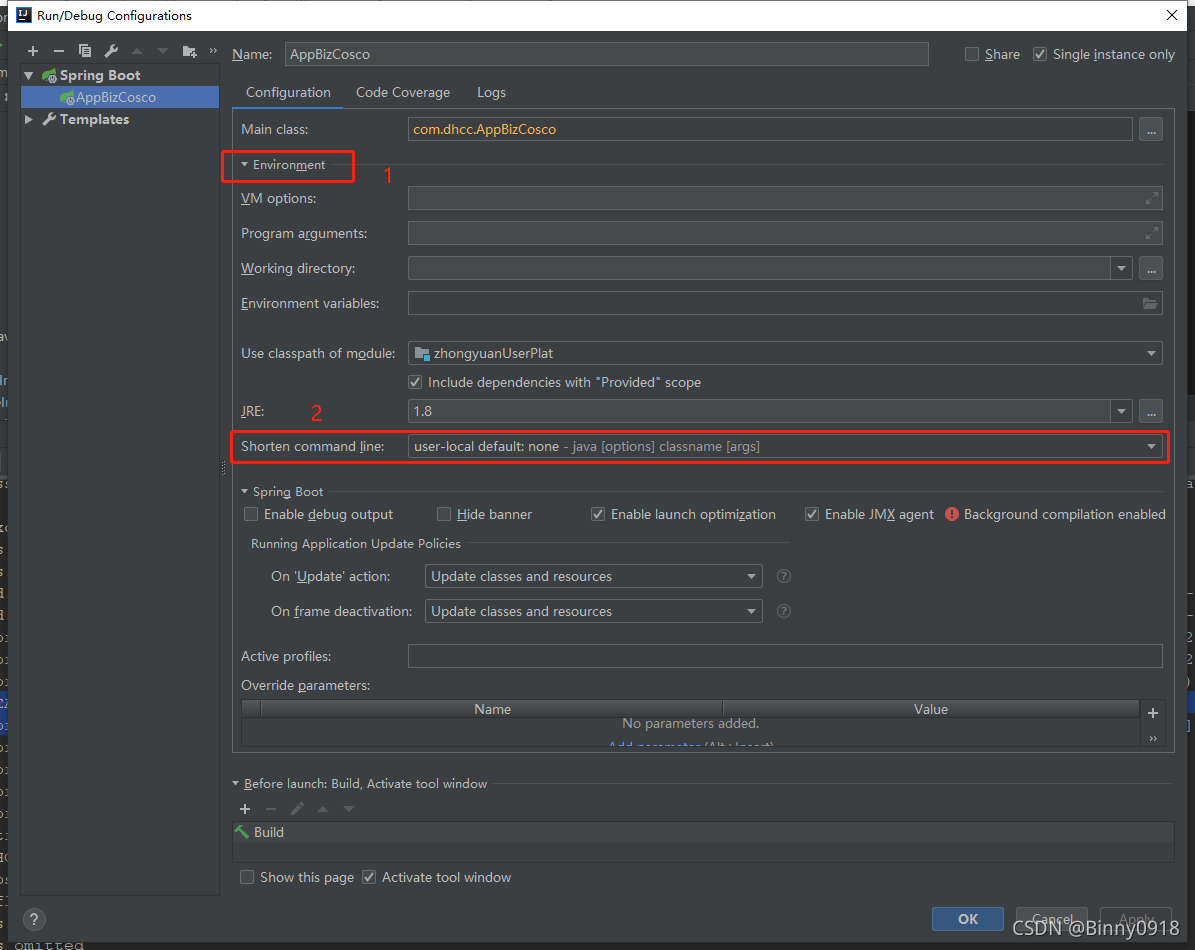Expand the Templates tree node

[29, 119]
